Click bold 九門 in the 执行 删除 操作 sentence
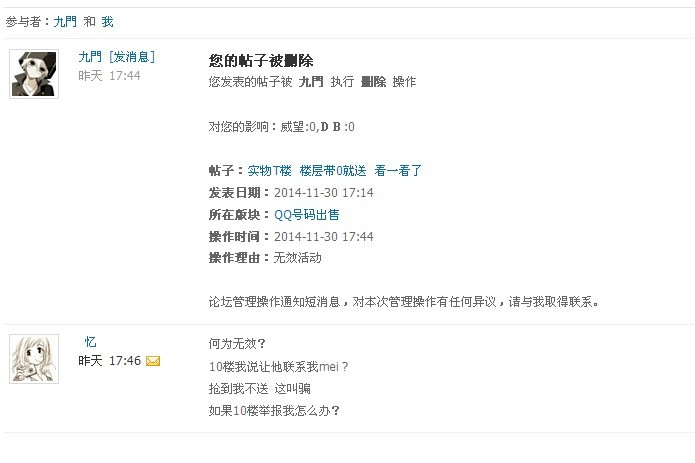The image size is (695, 463). [311, 82]
